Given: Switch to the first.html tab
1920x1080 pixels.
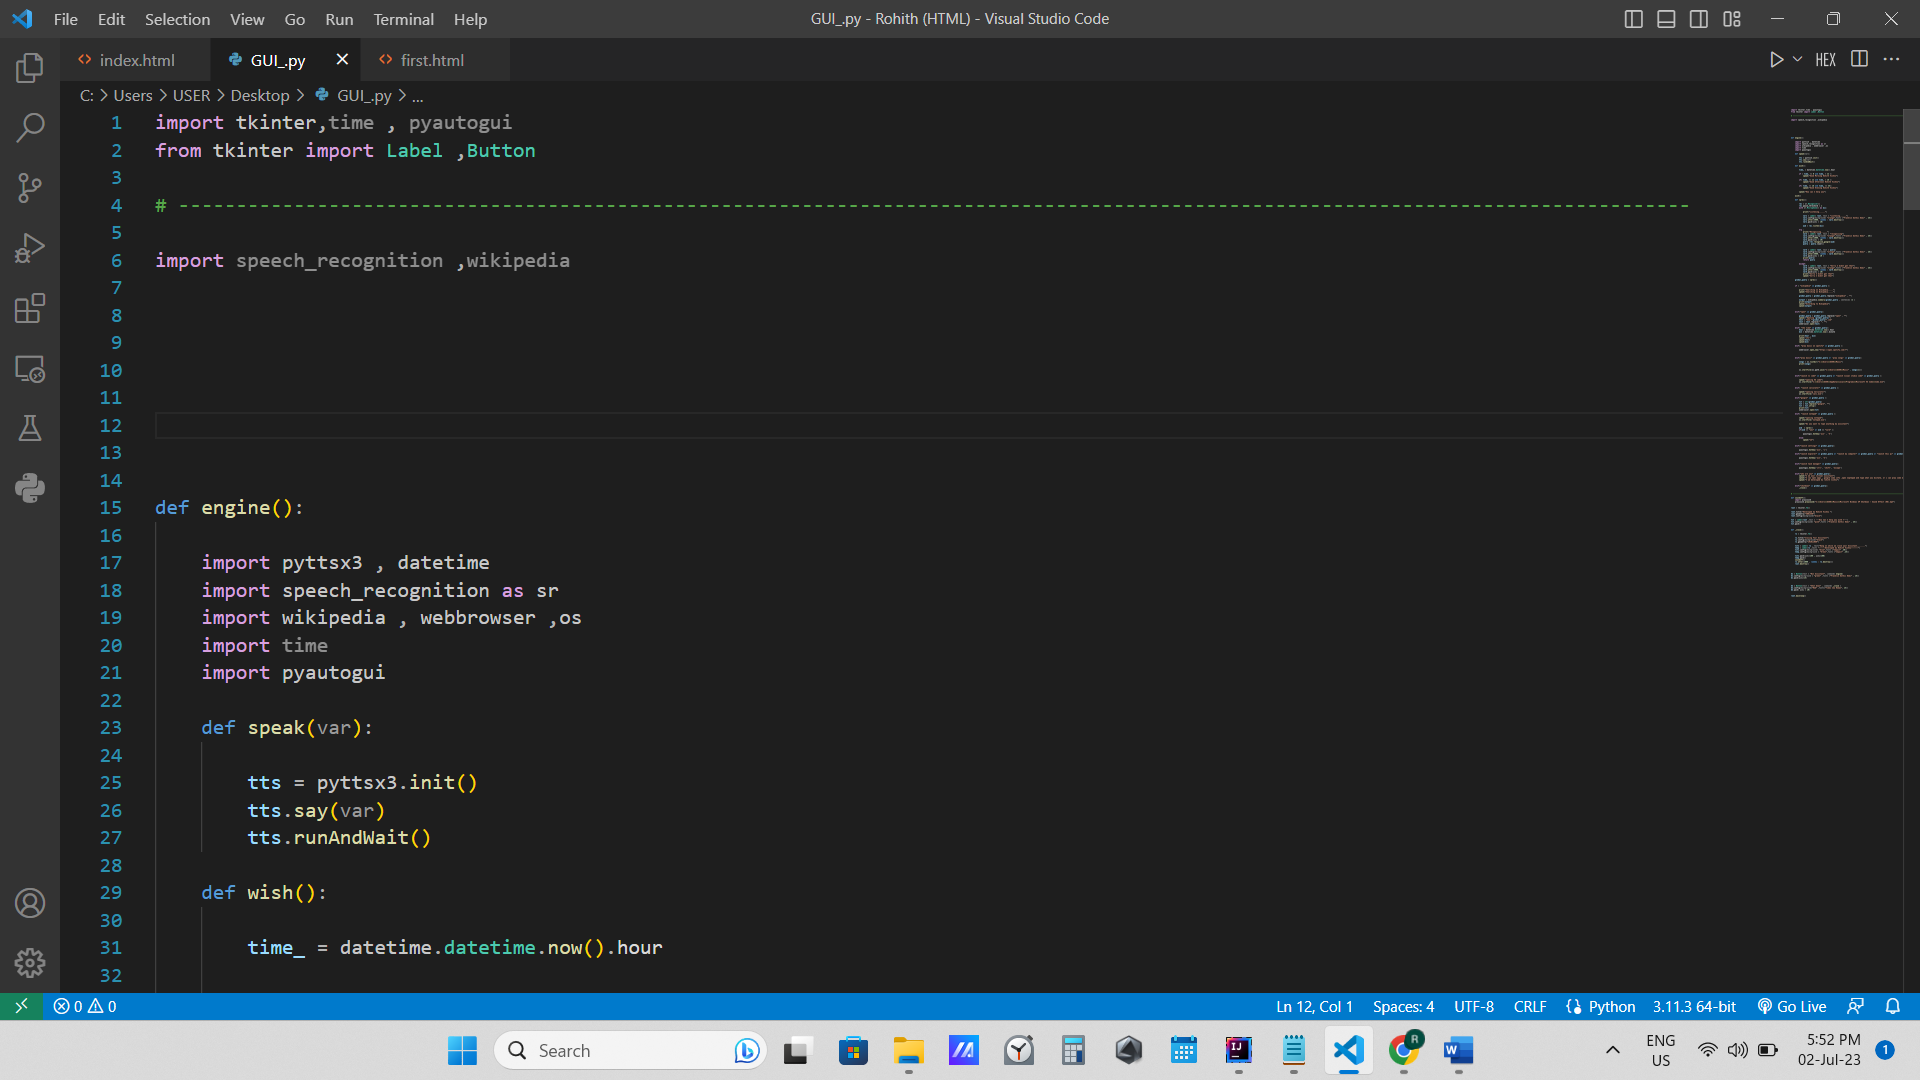Looking at the screenshot, I should click(432, 60).
